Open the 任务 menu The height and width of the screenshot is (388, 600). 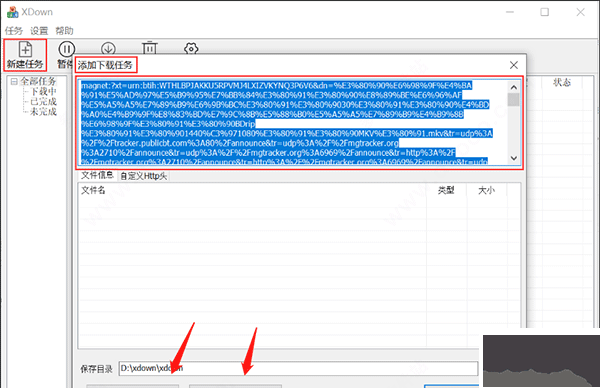pos(14,31)
